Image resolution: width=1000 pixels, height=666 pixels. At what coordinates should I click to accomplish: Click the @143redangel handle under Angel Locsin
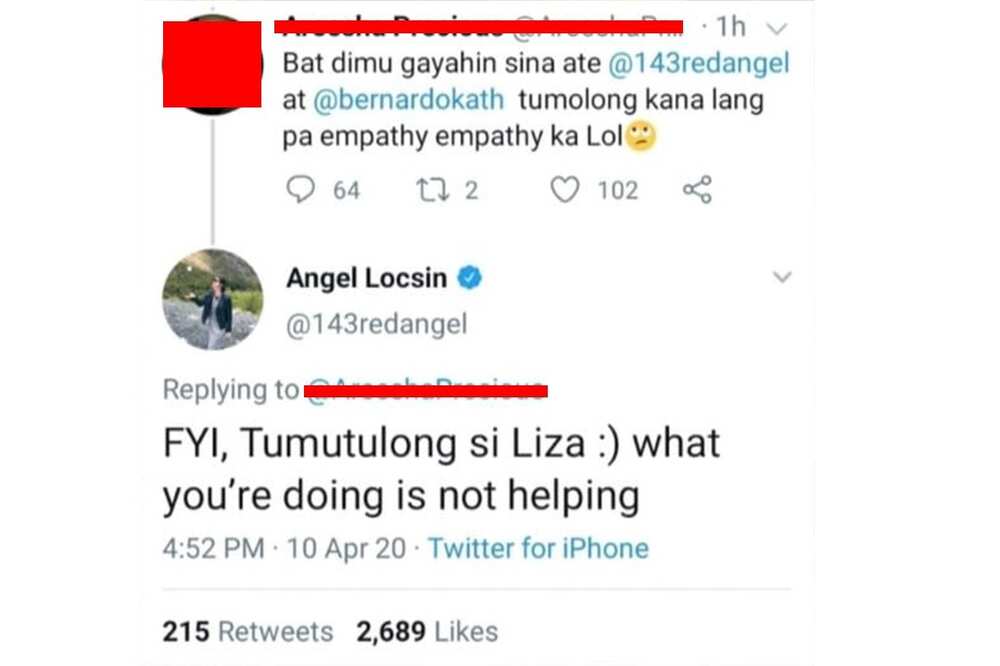(376, 324)
